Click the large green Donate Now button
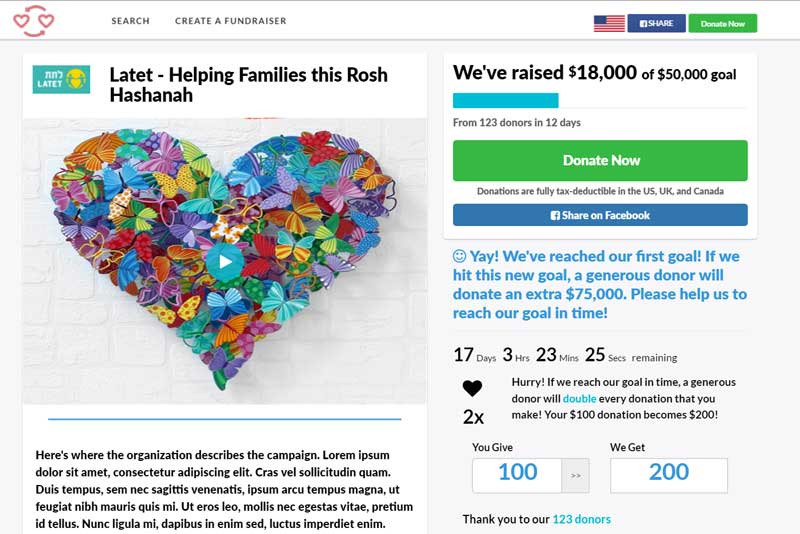 click(x=600, y=160)
